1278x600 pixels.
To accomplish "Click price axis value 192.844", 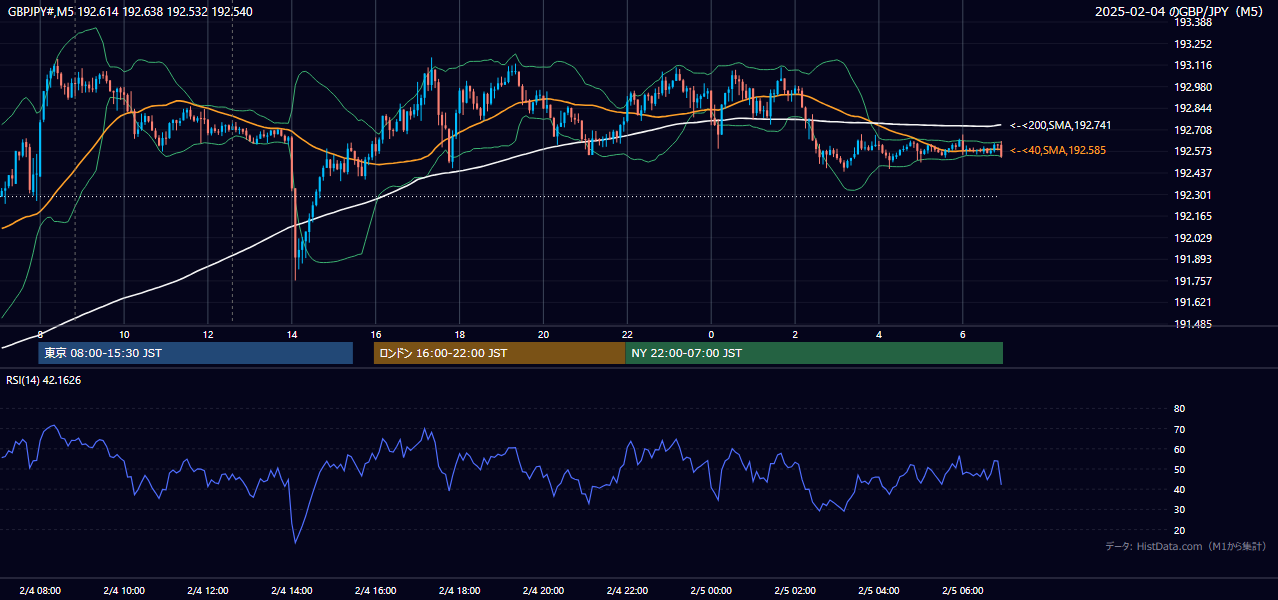I will coord(1192,108).
